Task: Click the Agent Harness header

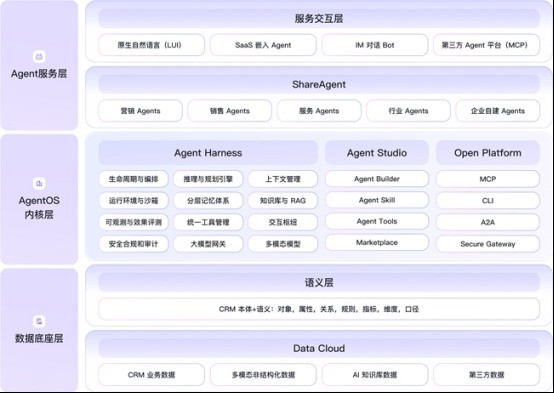Action: click(x=208, y=153)
